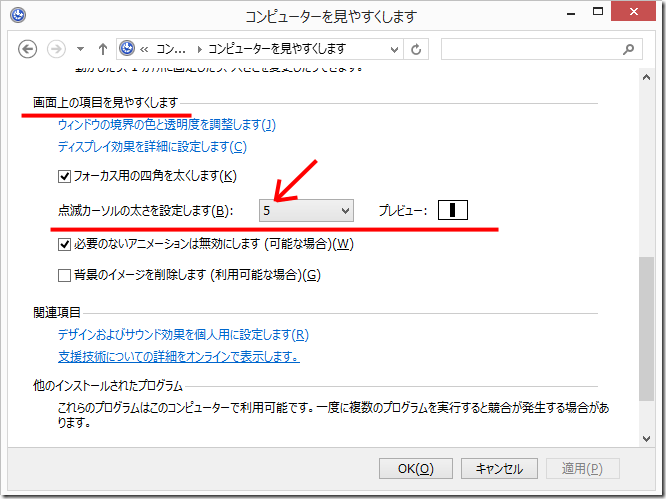Open the blinking cursor thickness dropdown
The image size is (666, 499).
point(306,210)
